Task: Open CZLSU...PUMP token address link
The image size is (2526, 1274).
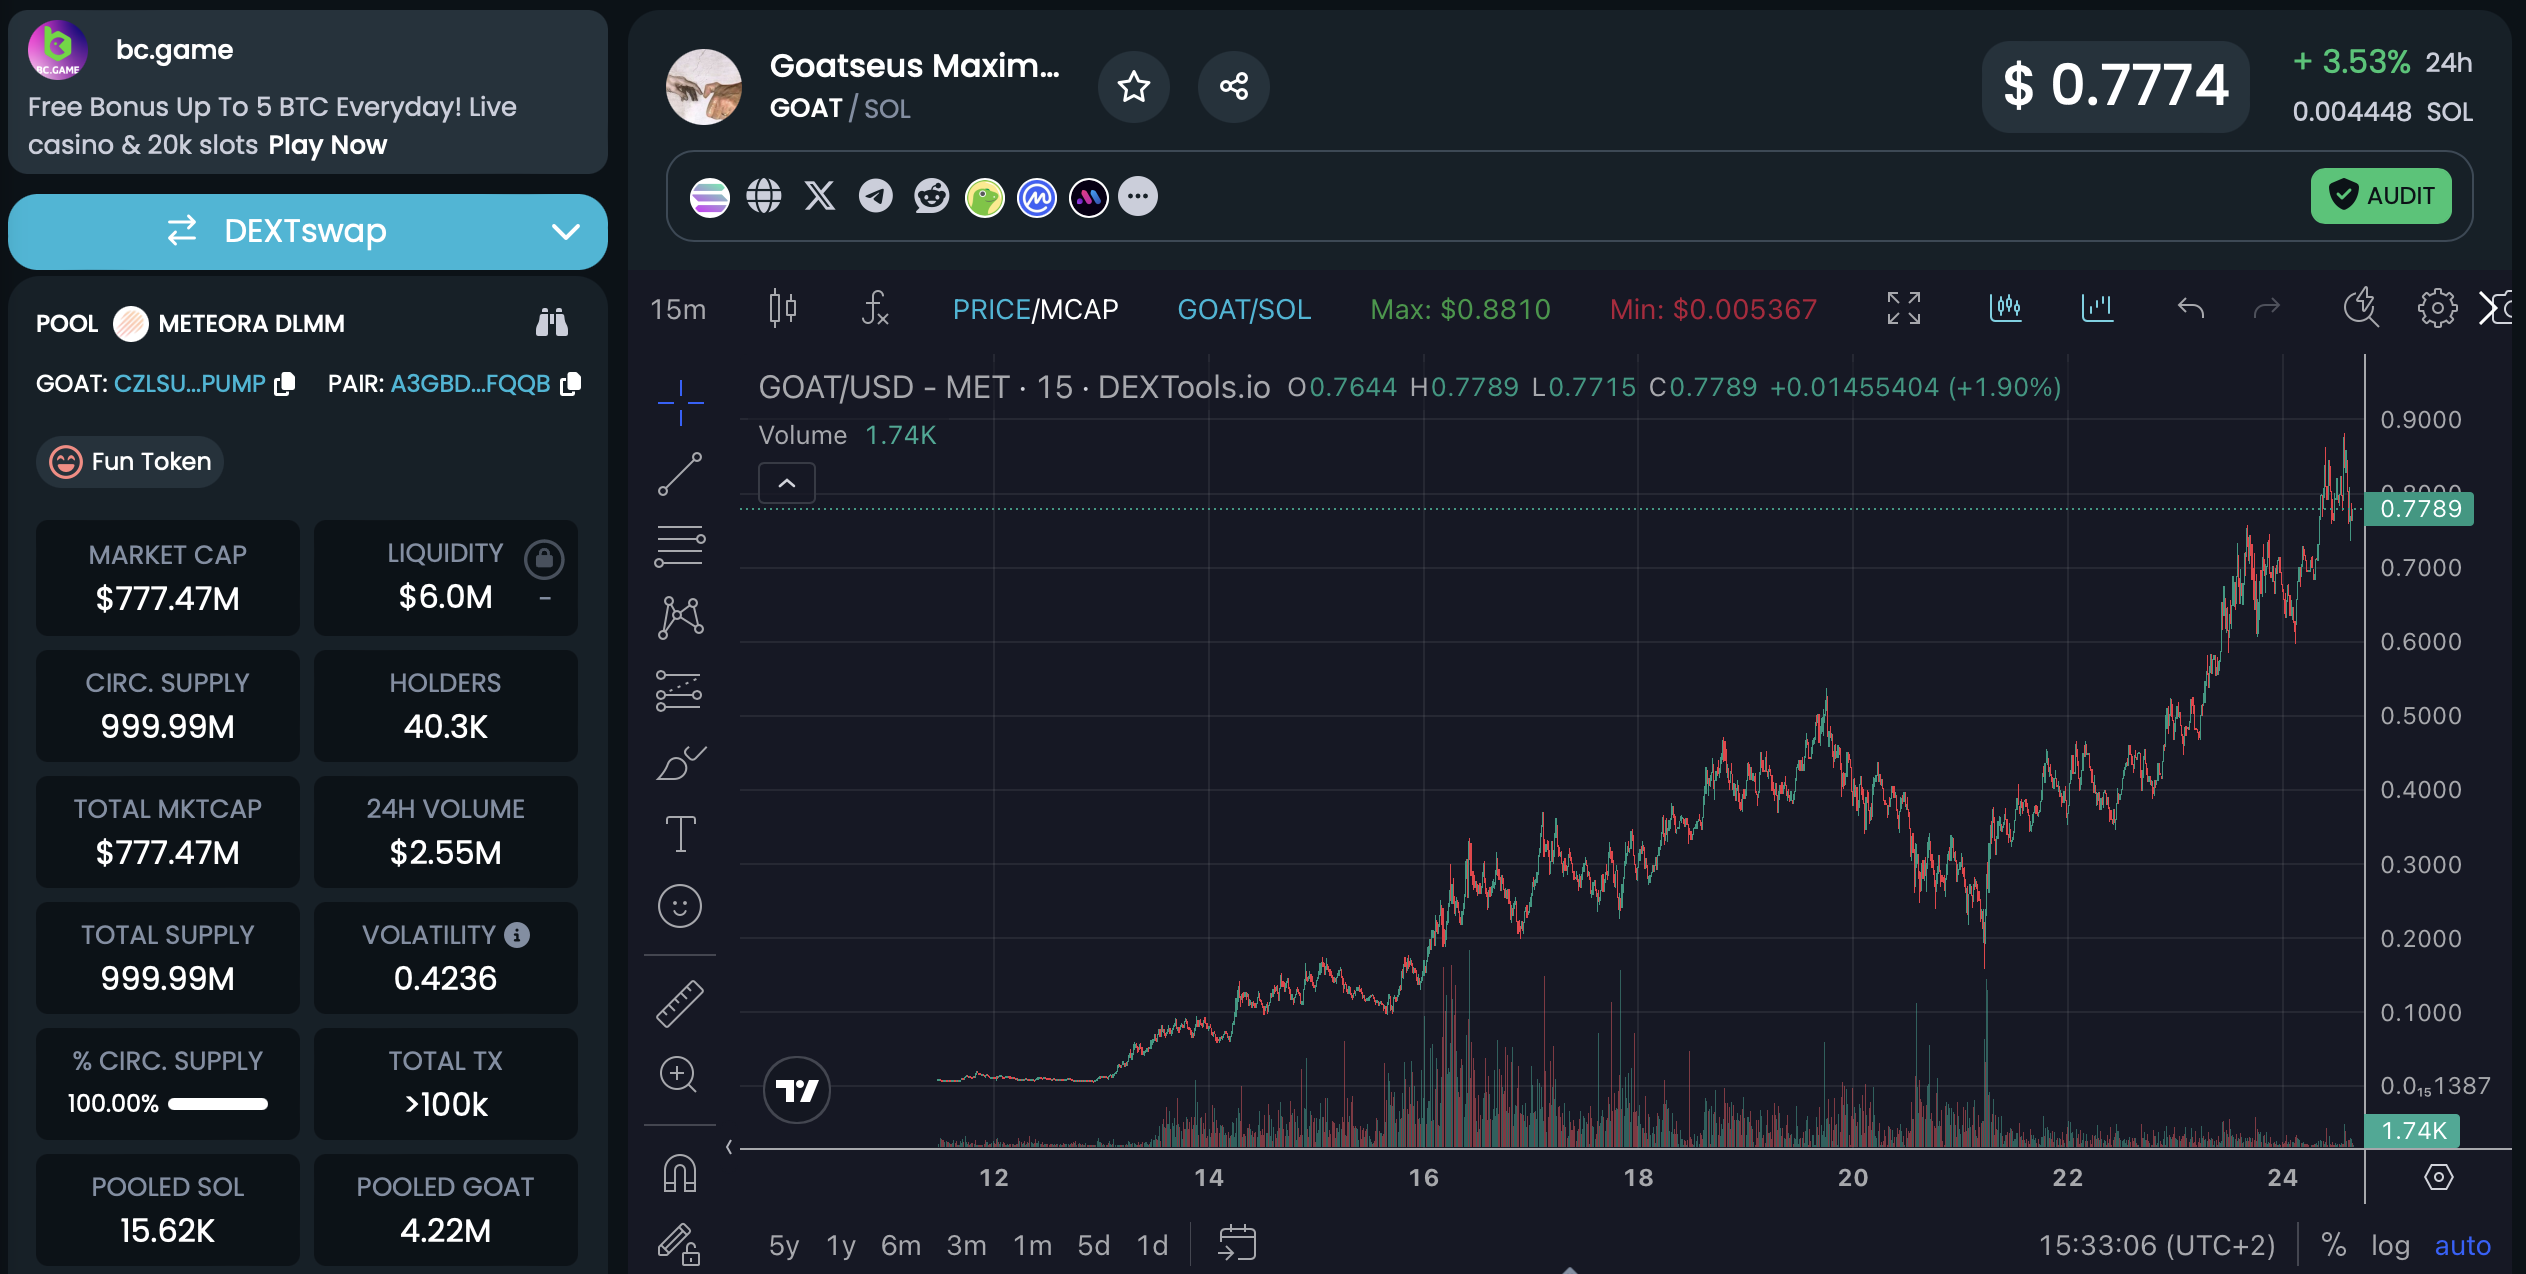Action: tap(190, 384)
